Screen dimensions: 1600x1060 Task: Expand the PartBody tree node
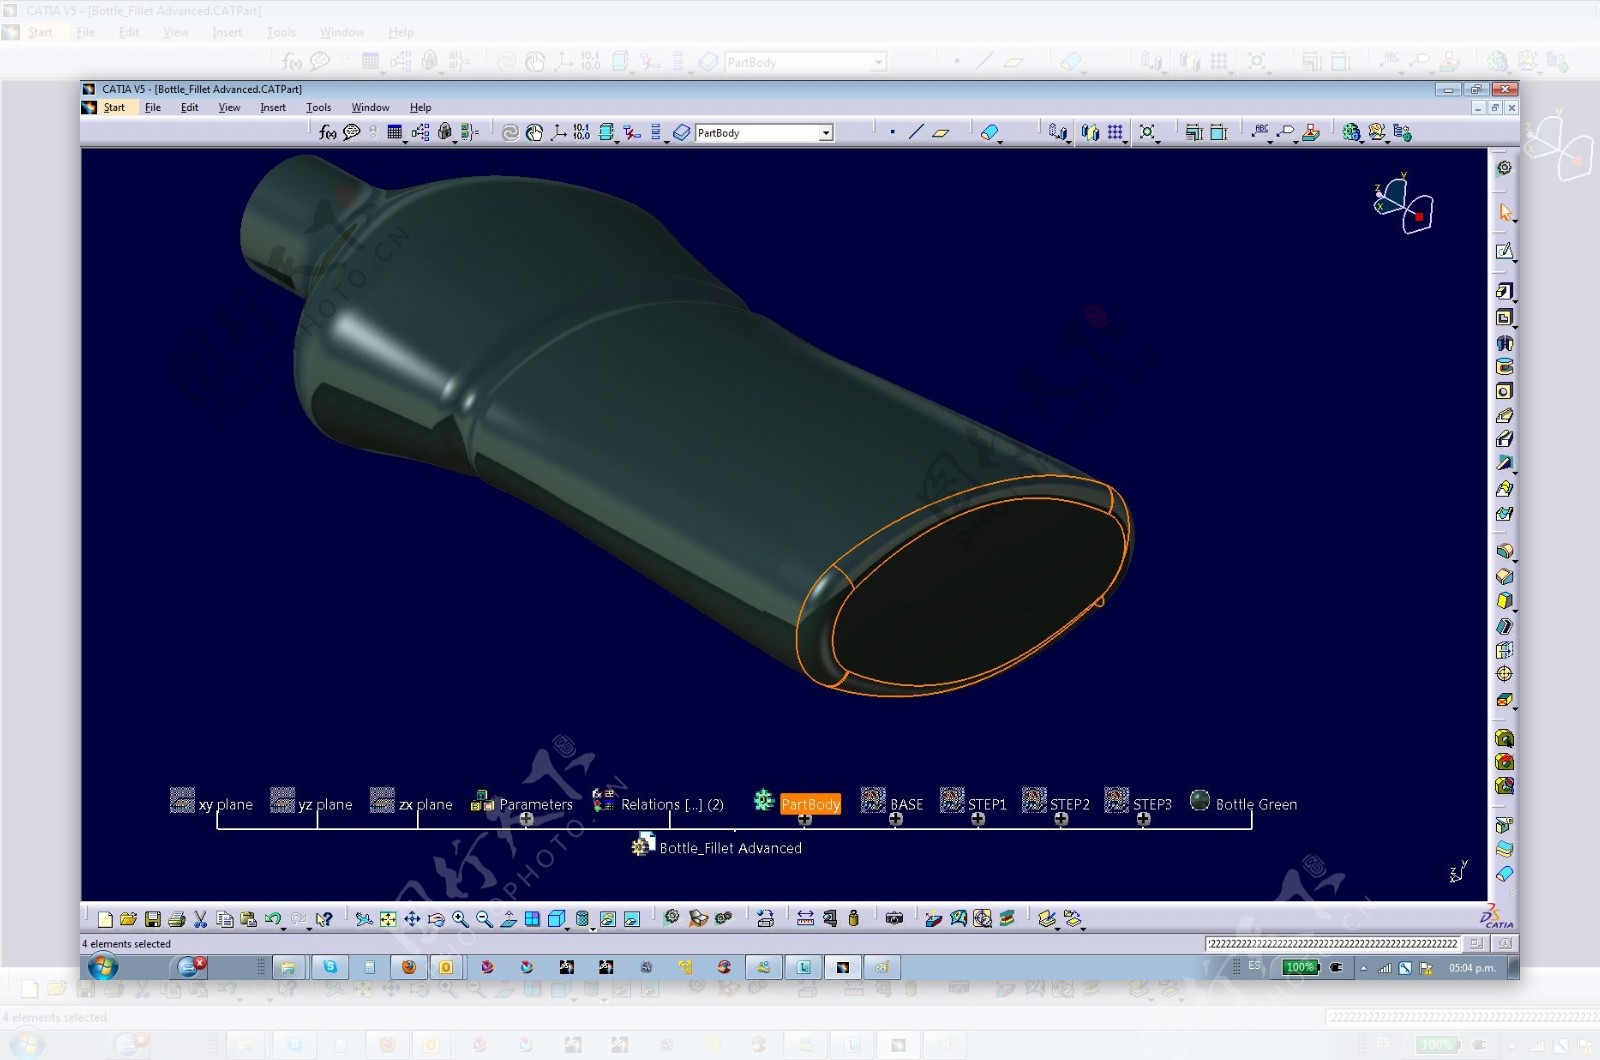[805, 819]
